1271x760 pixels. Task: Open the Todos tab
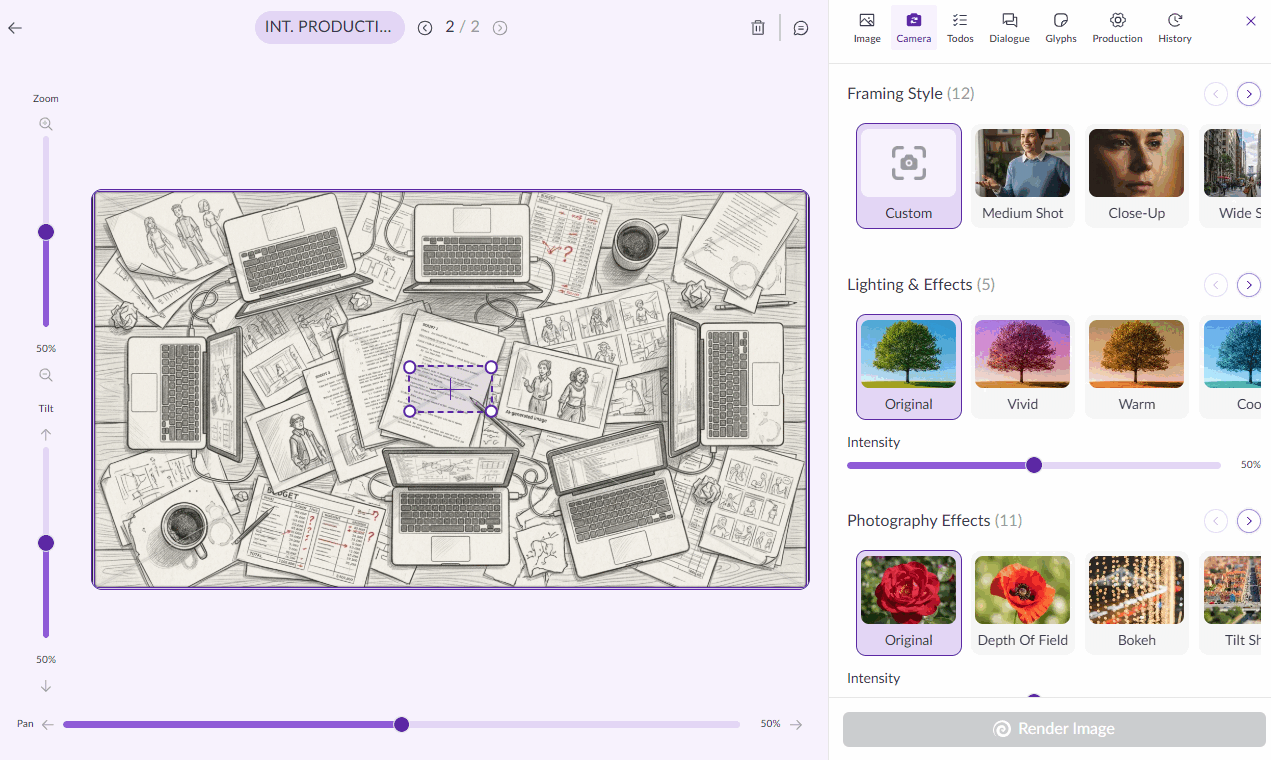point(960,28)
